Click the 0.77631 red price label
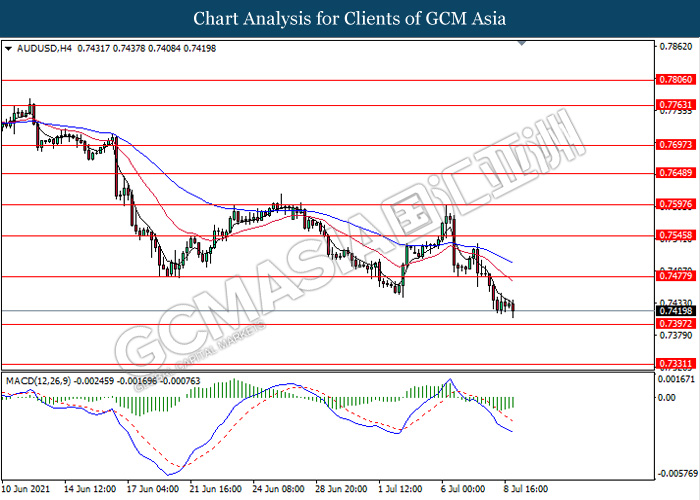This screenshot has height=500, width=700. 676,105
